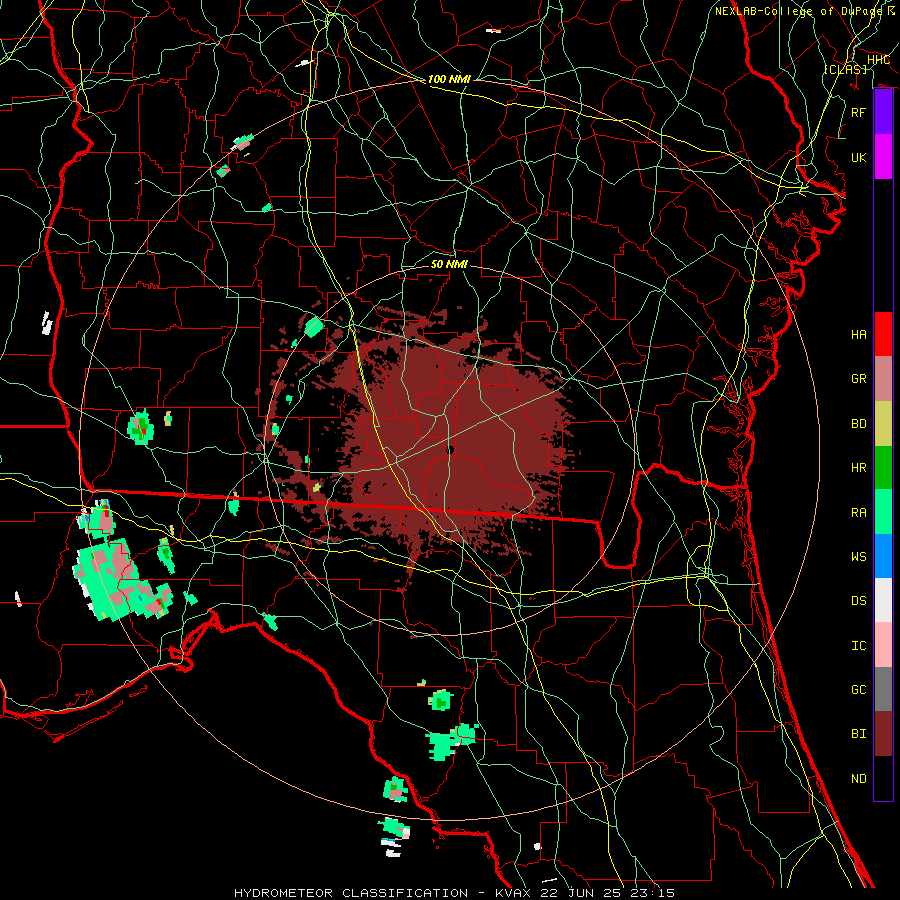The height and width of the screenshot is (900, 900).
Task: Click the BD legend label
Action: pyautogui.click(x=859, y=424)
